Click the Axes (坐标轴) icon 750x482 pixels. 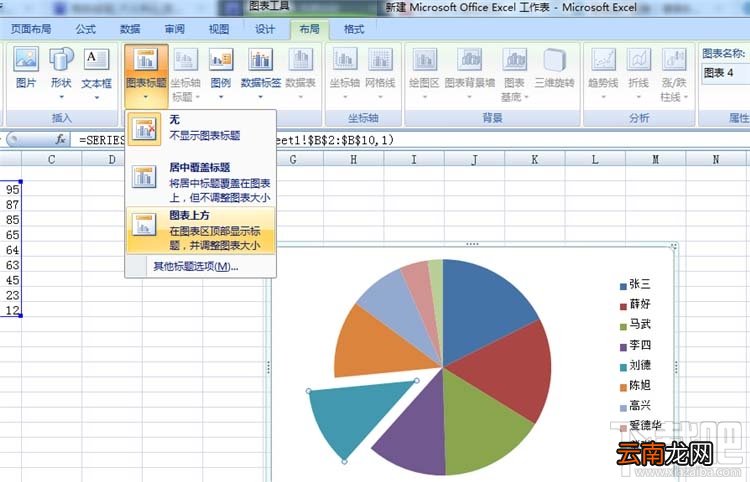pos(344,59)
